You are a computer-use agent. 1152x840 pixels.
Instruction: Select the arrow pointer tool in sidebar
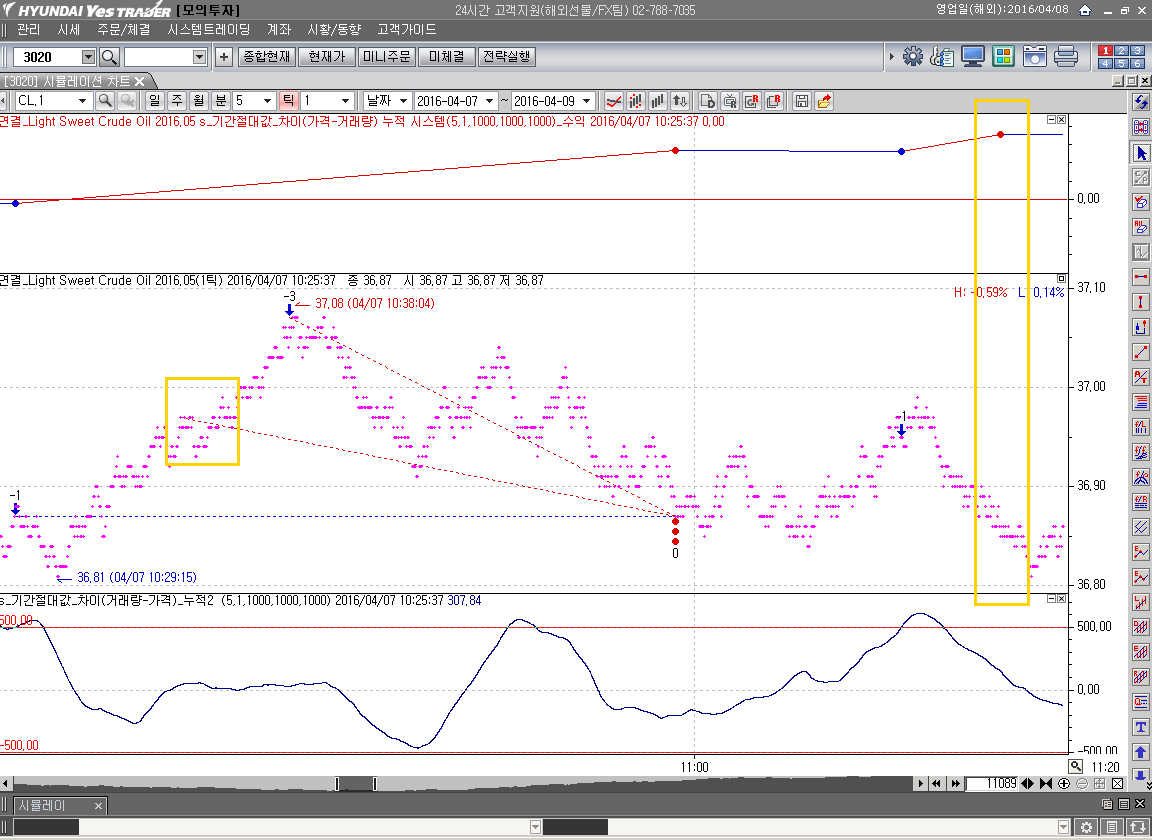[x=1141, y=152]
